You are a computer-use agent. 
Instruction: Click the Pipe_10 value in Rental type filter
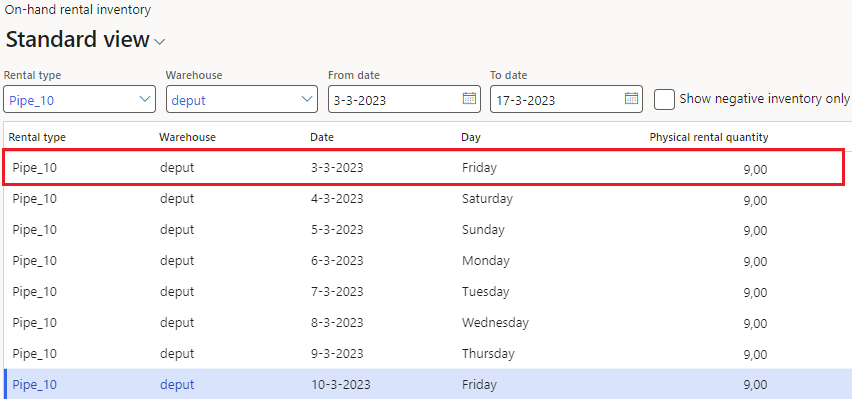click(x=32, y=100)
